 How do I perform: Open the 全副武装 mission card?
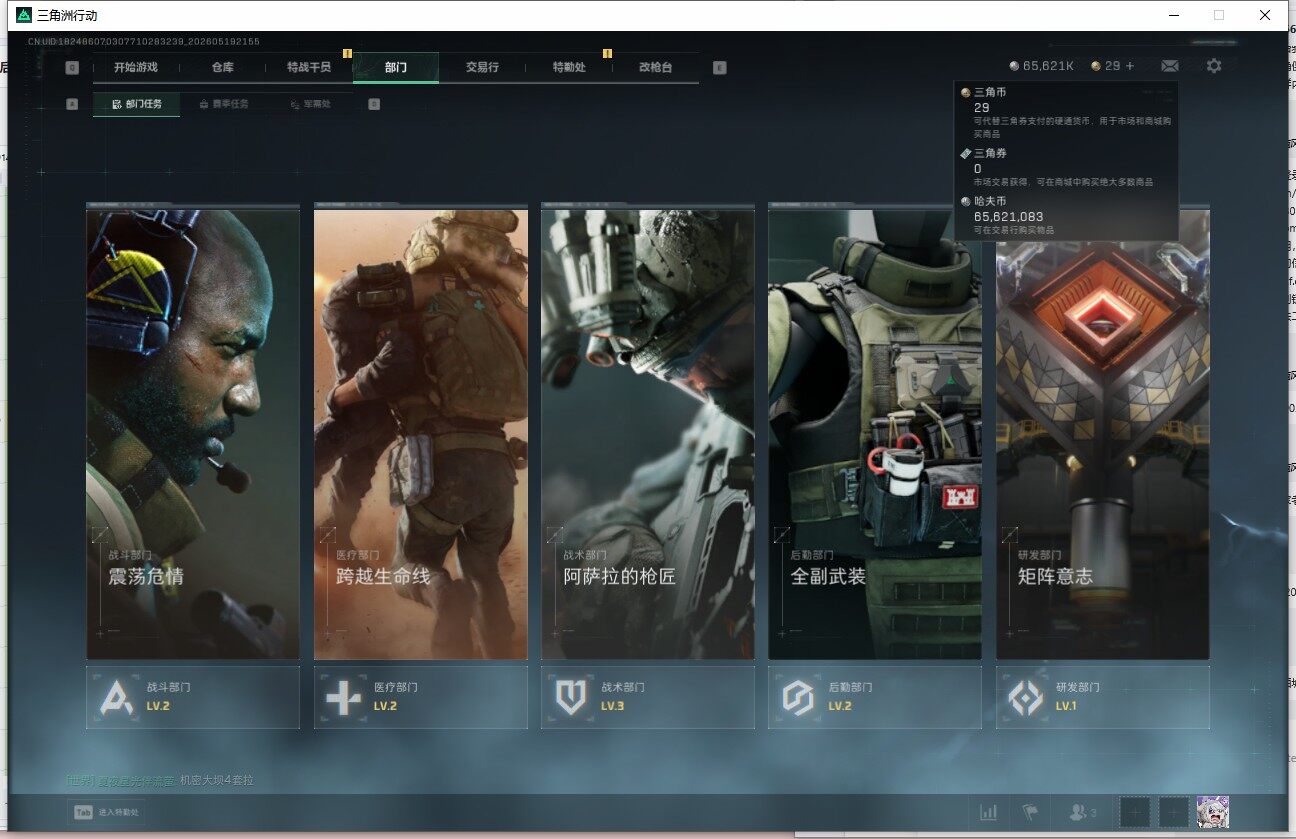[875, 434]
